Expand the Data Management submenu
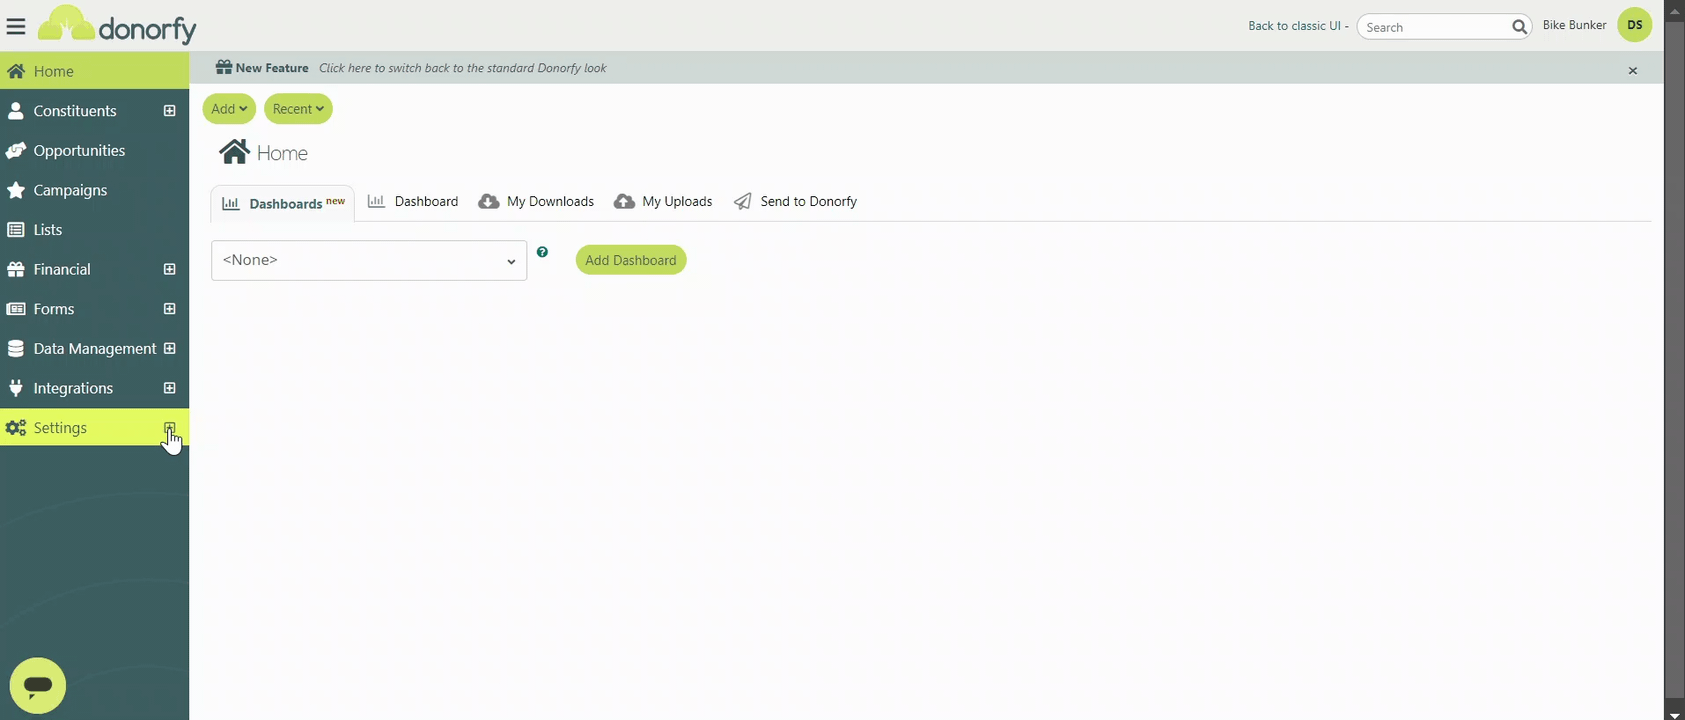 click(x=170, y=349)
